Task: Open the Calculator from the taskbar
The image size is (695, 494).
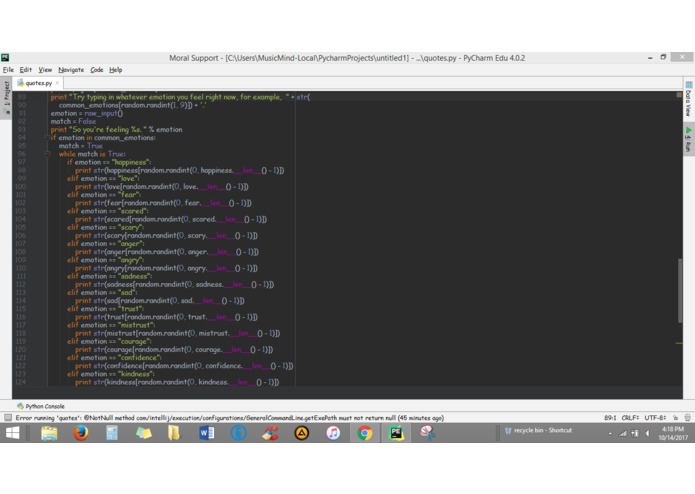Action: coord(112,433)
